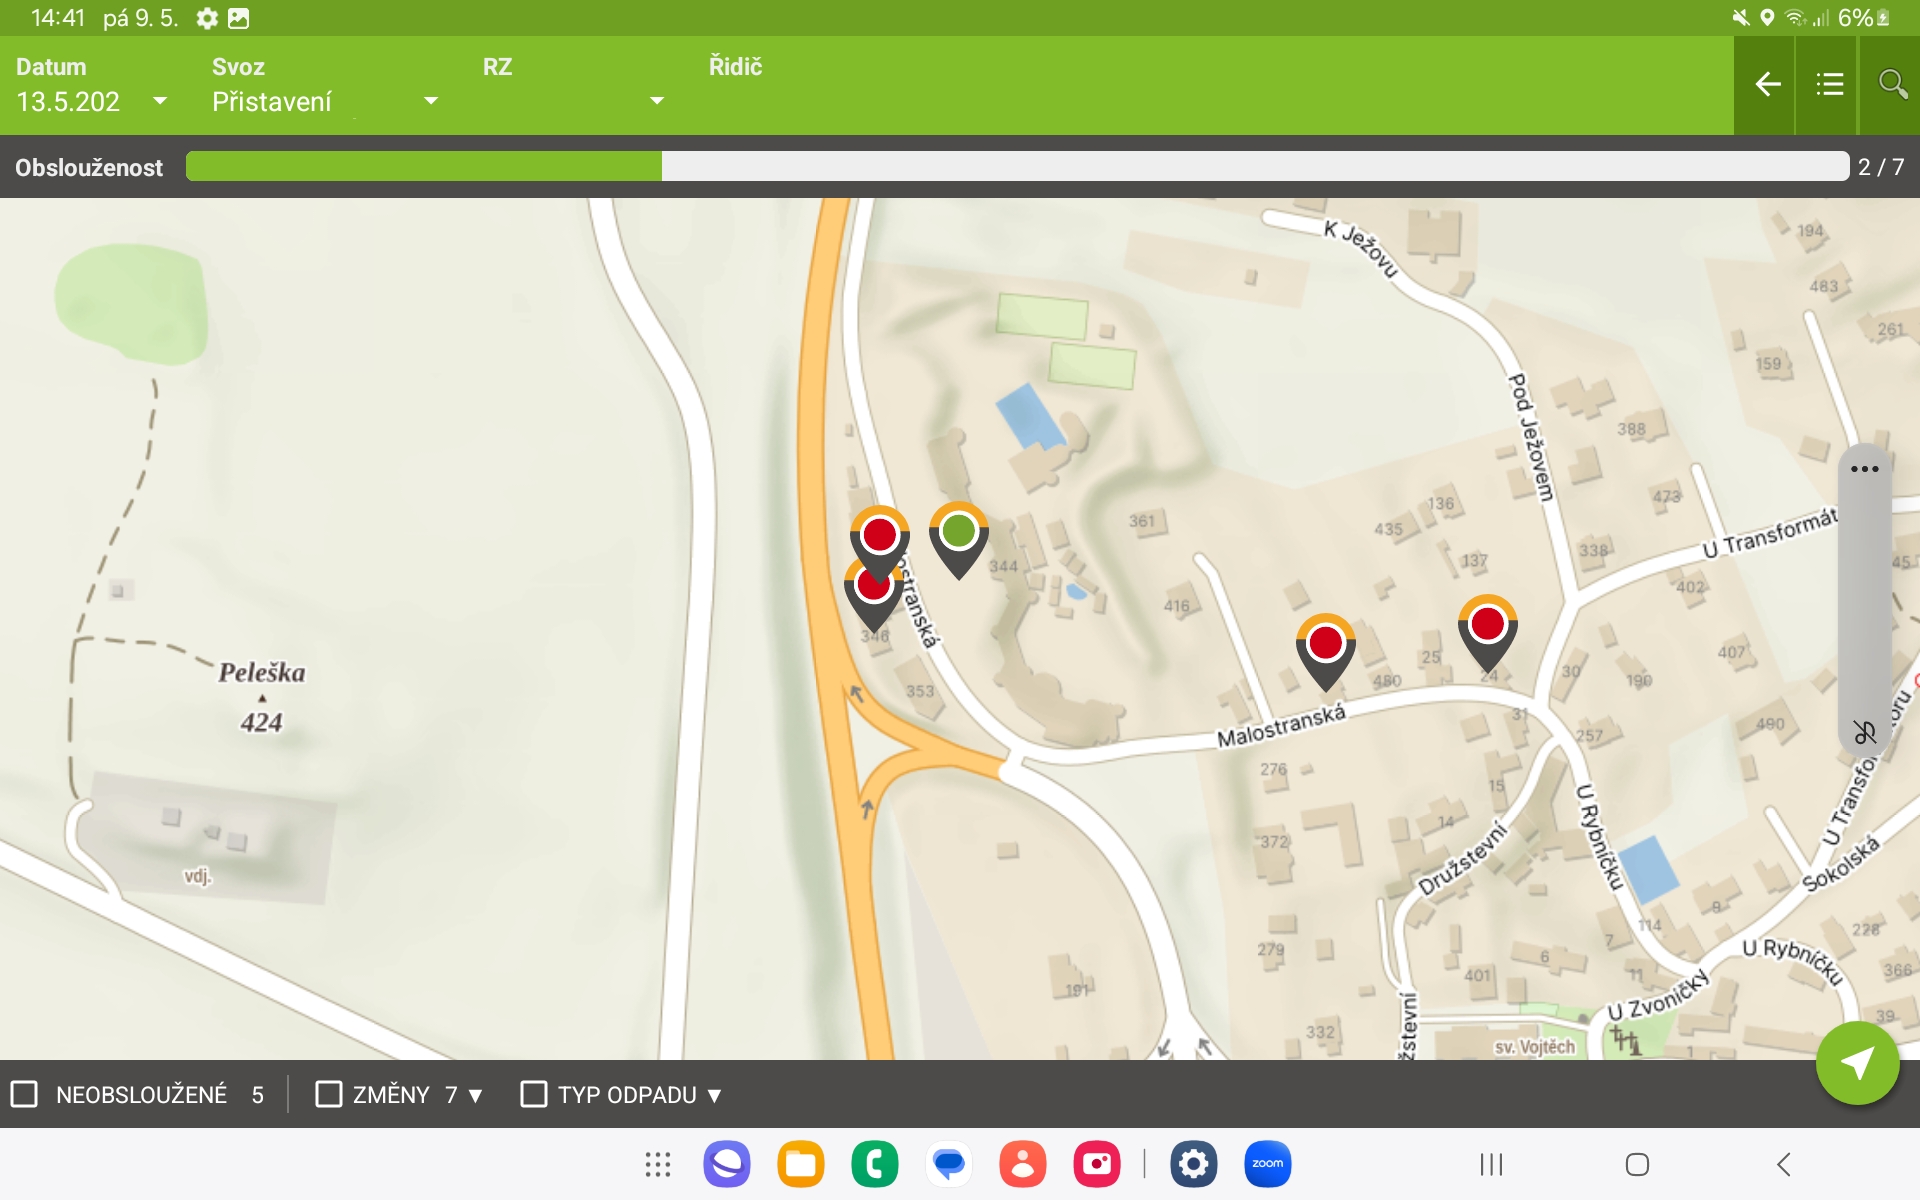
Task: Enable the Neobsloužené checkbox
Action: [25, 1094]
